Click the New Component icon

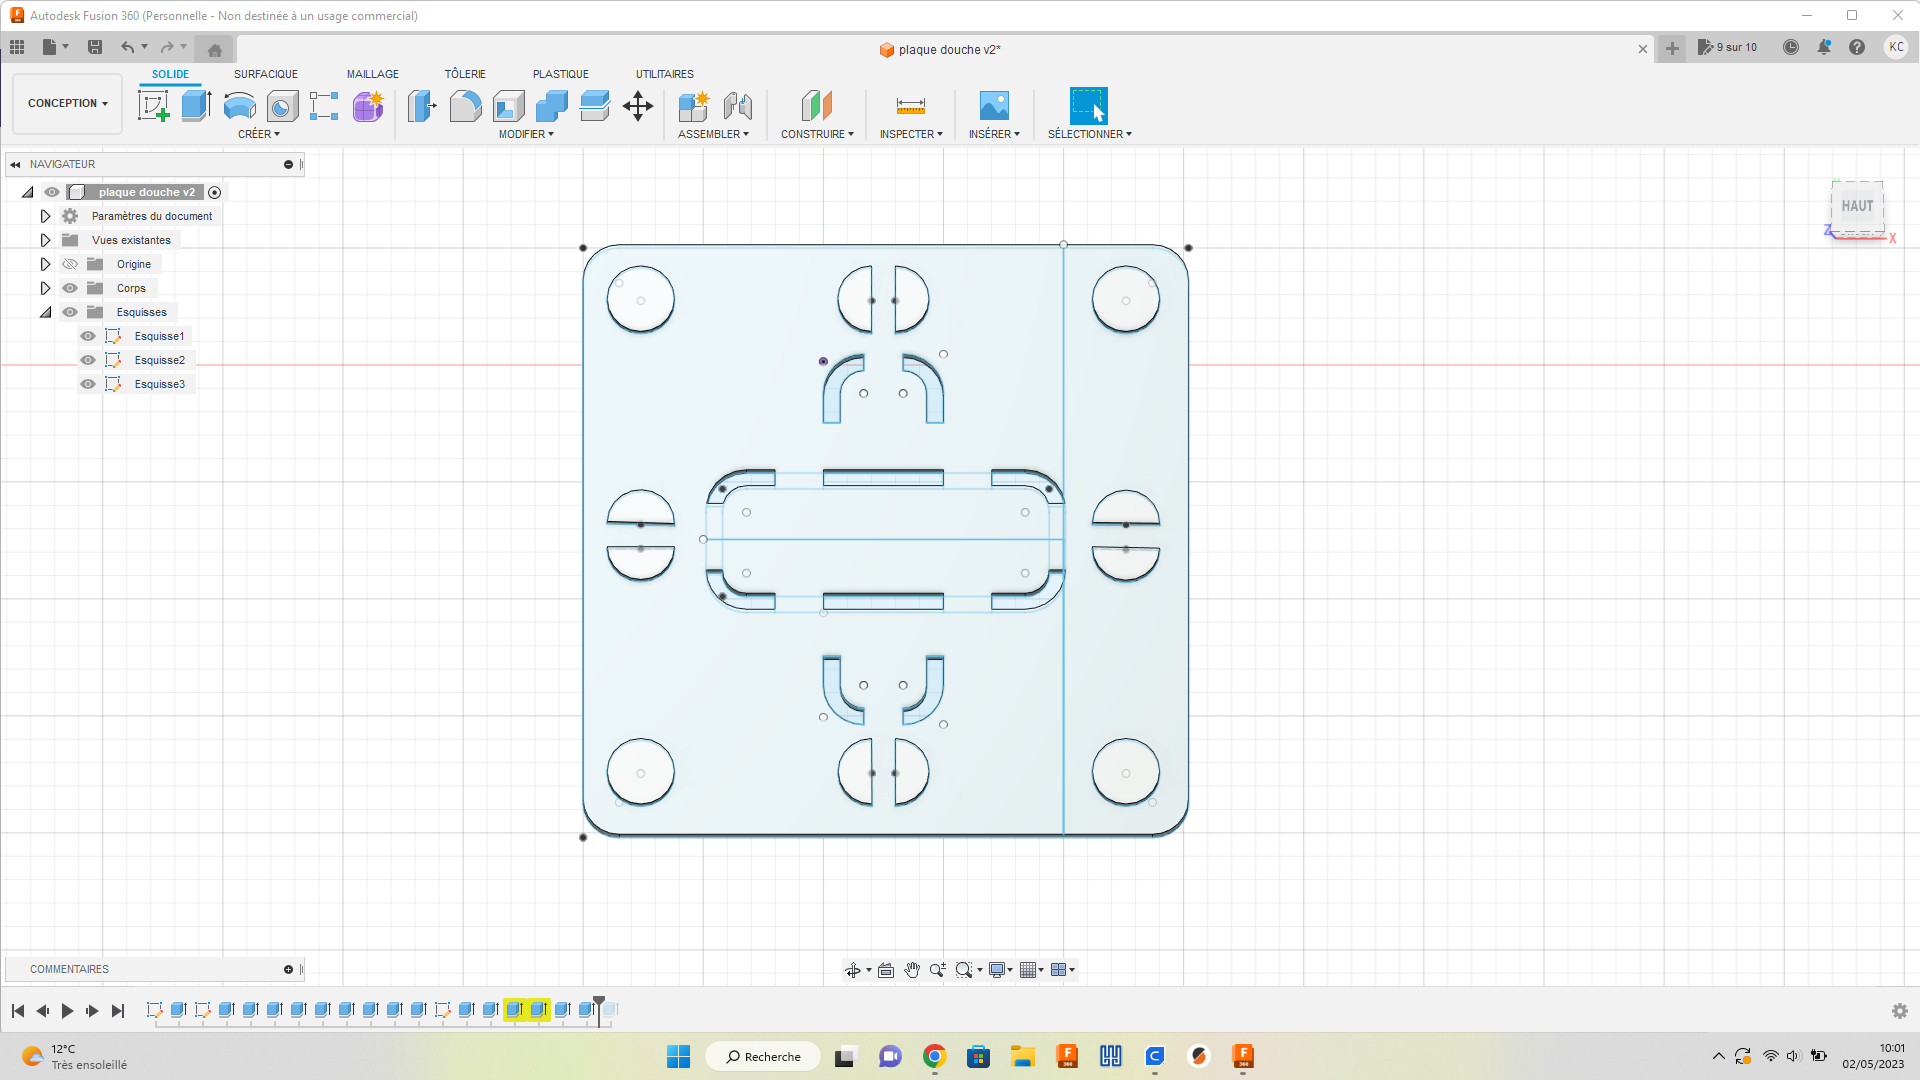pos(693,105)
